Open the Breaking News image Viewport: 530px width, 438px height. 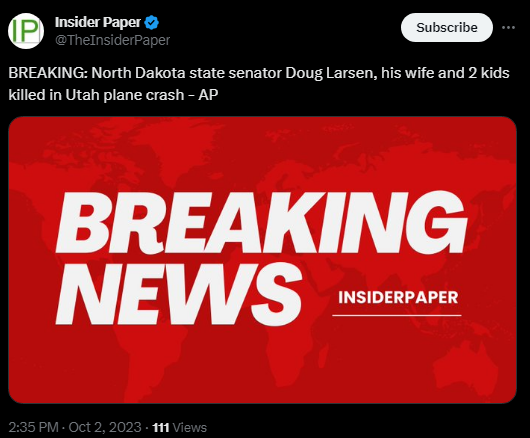[262, 260]
